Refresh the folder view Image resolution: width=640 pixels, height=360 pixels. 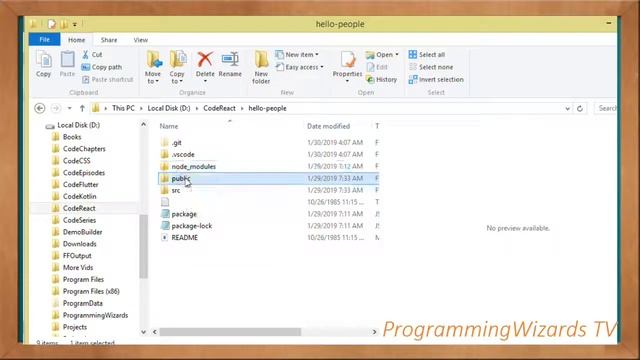pyautogui.click(x=580, y=109)
